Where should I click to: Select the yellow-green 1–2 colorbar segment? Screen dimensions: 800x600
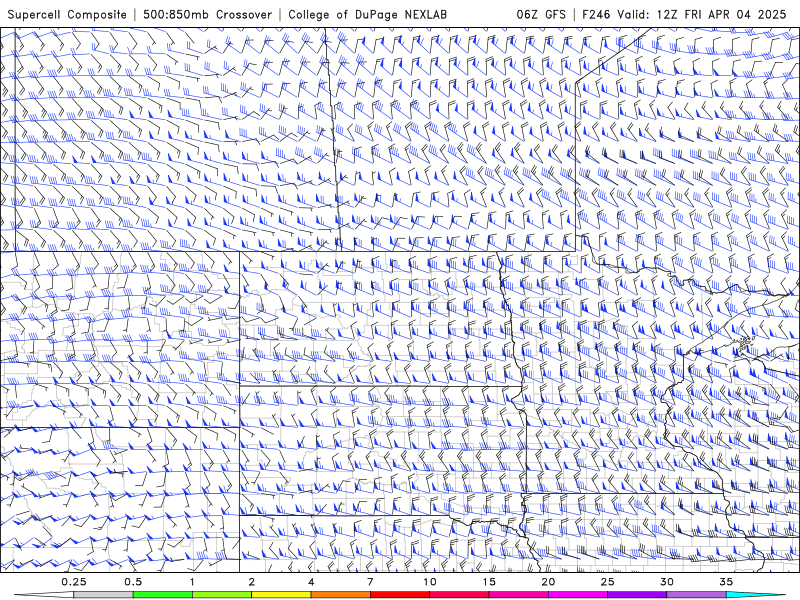click(x=222, y=595)
